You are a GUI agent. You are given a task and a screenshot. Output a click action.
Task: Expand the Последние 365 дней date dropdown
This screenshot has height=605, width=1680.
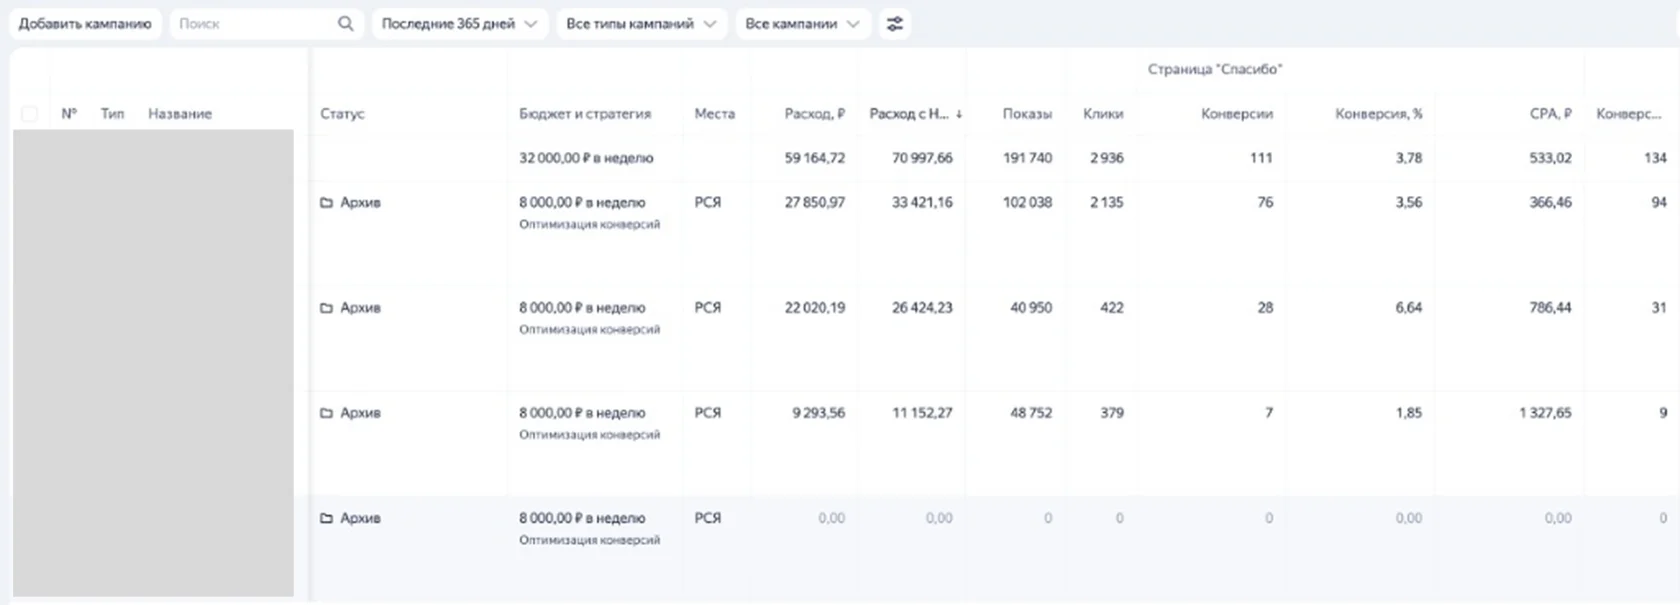pos(459,24)
